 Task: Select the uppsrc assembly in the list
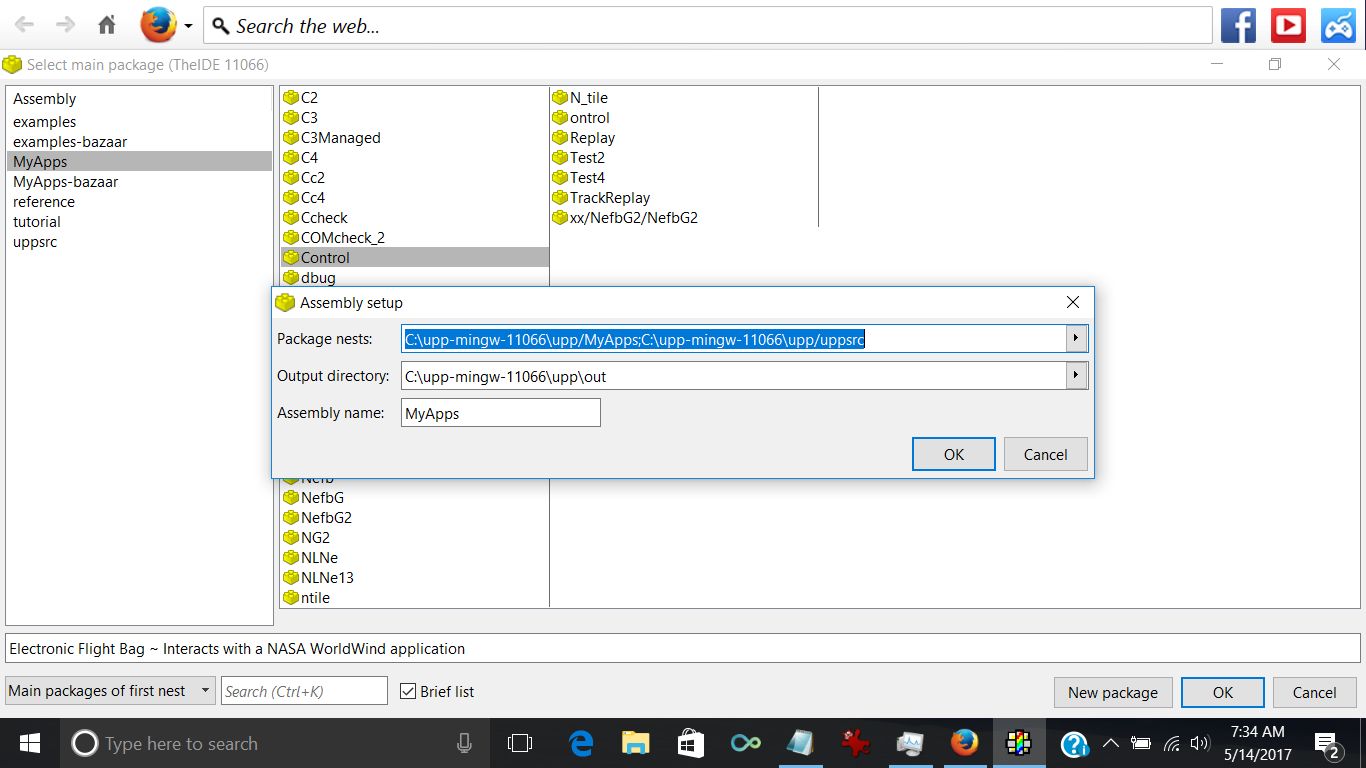pyautogui.click(x=35, y=242)
